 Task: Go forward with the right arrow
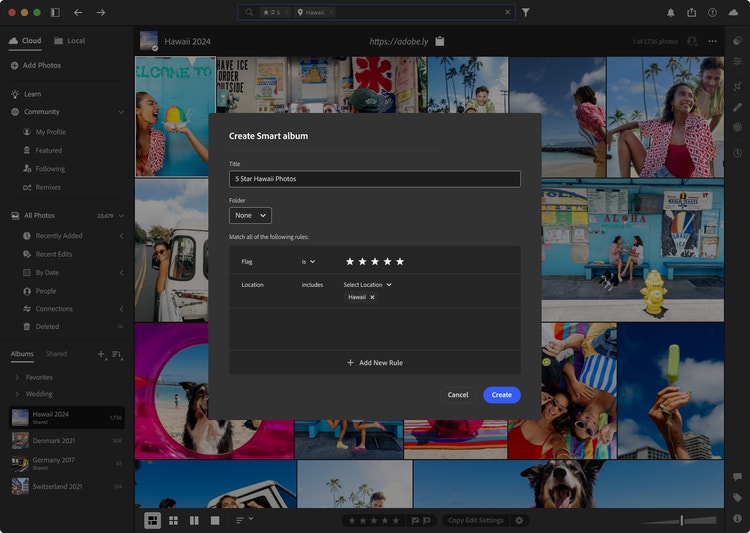[100, 12]
